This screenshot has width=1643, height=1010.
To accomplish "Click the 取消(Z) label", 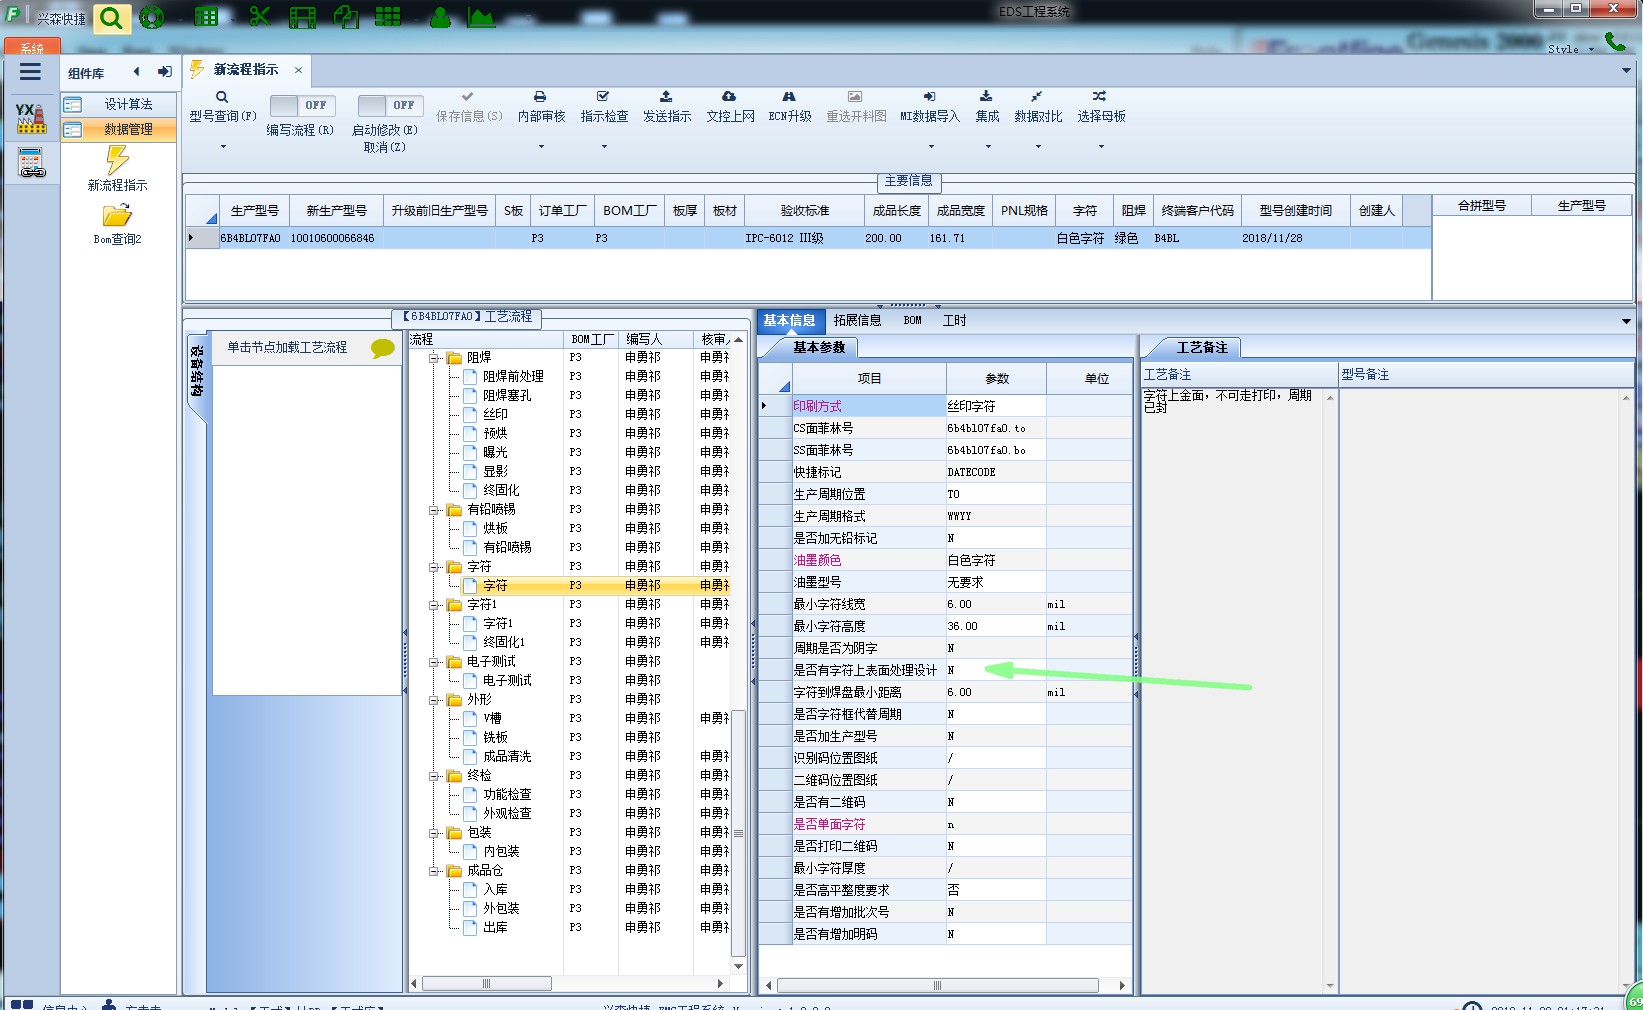I will pos(385,147).
